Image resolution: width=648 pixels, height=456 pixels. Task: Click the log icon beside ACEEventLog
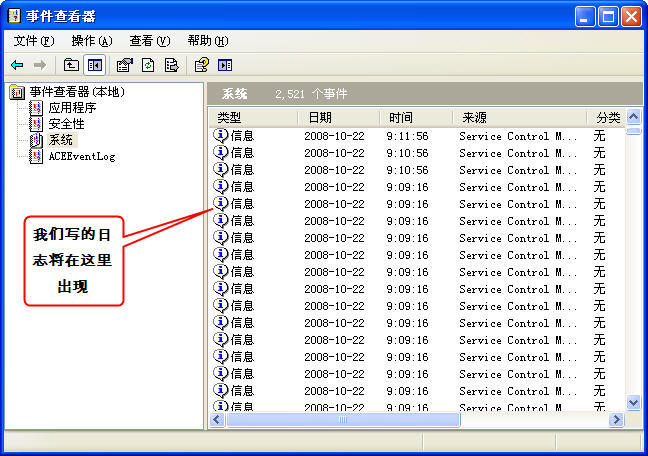coord(36,156)
